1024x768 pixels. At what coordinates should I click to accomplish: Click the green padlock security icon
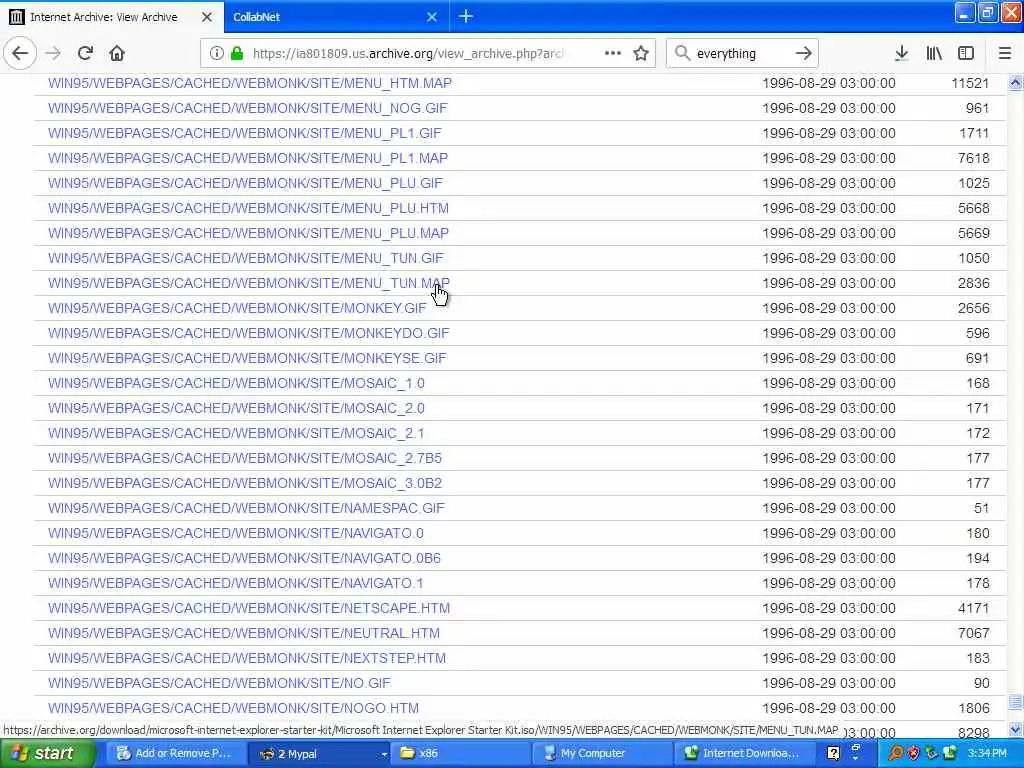pos(237,54)
